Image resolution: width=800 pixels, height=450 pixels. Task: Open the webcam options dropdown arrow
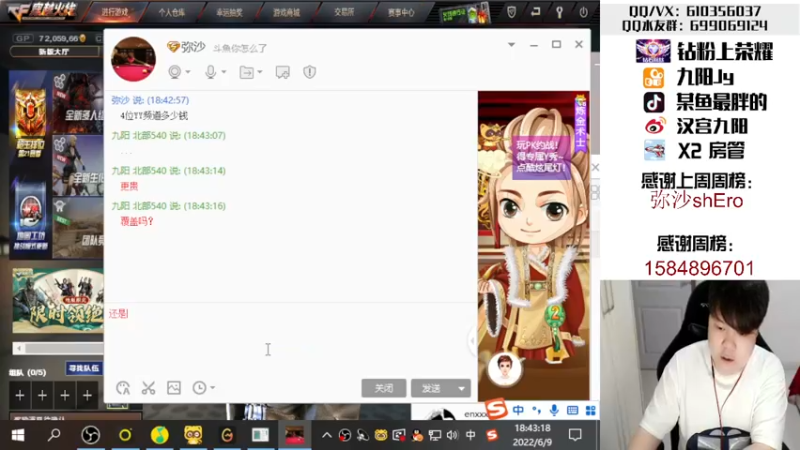188,72
